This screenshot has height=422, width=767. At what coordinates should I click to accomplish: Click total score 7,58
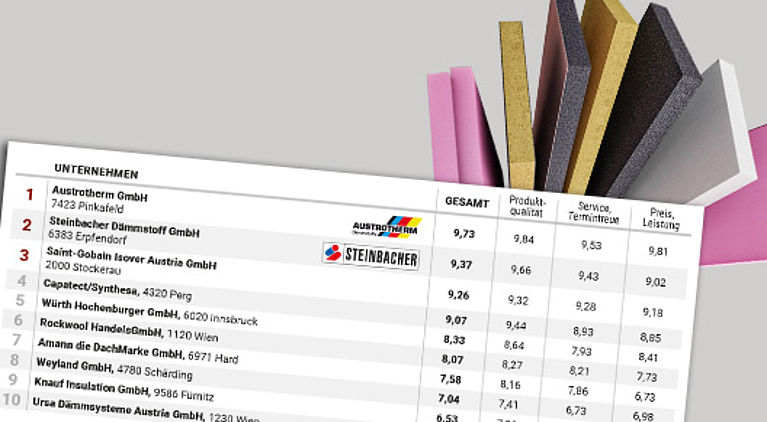[450, 379]
